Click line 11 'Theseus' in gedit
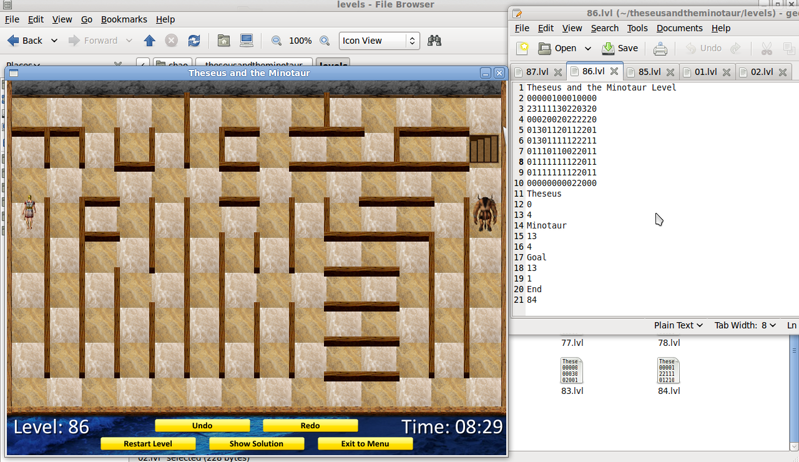 (x=544, y=194)
